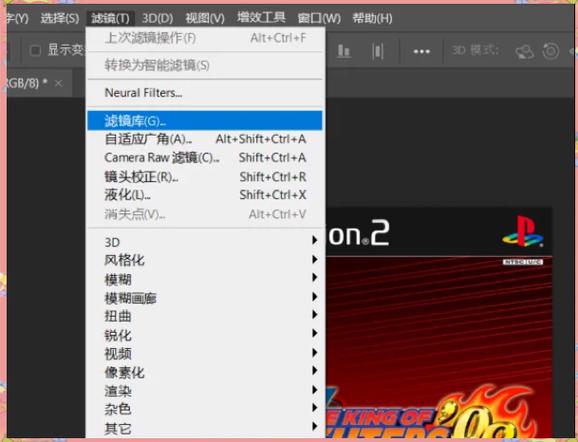Open the 窗口(W) menu

(319, 18)
